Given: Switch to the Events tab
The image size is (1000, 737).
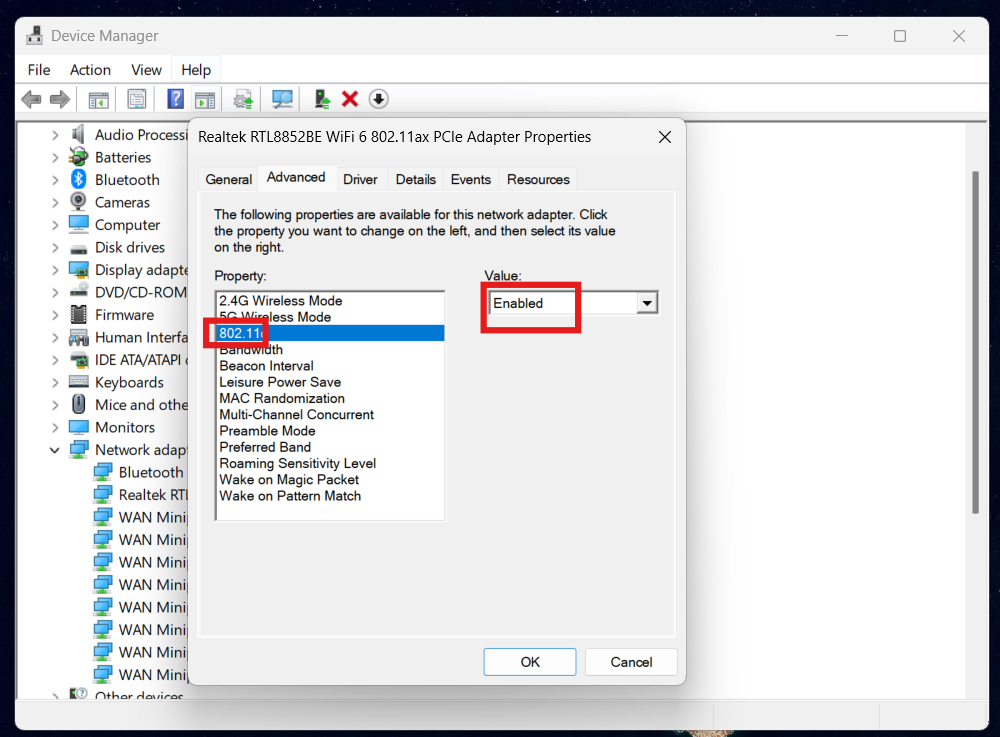Looking at the screenshot, I should pos(471,179).
